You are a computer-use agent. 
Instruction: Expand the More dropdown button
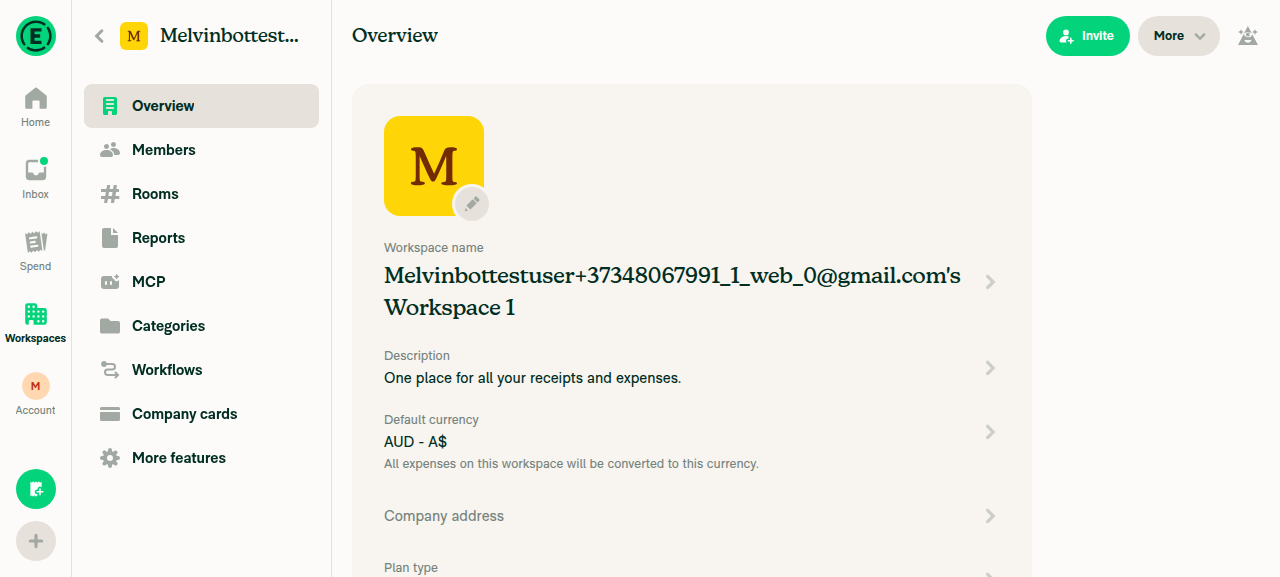[1179, 36]
